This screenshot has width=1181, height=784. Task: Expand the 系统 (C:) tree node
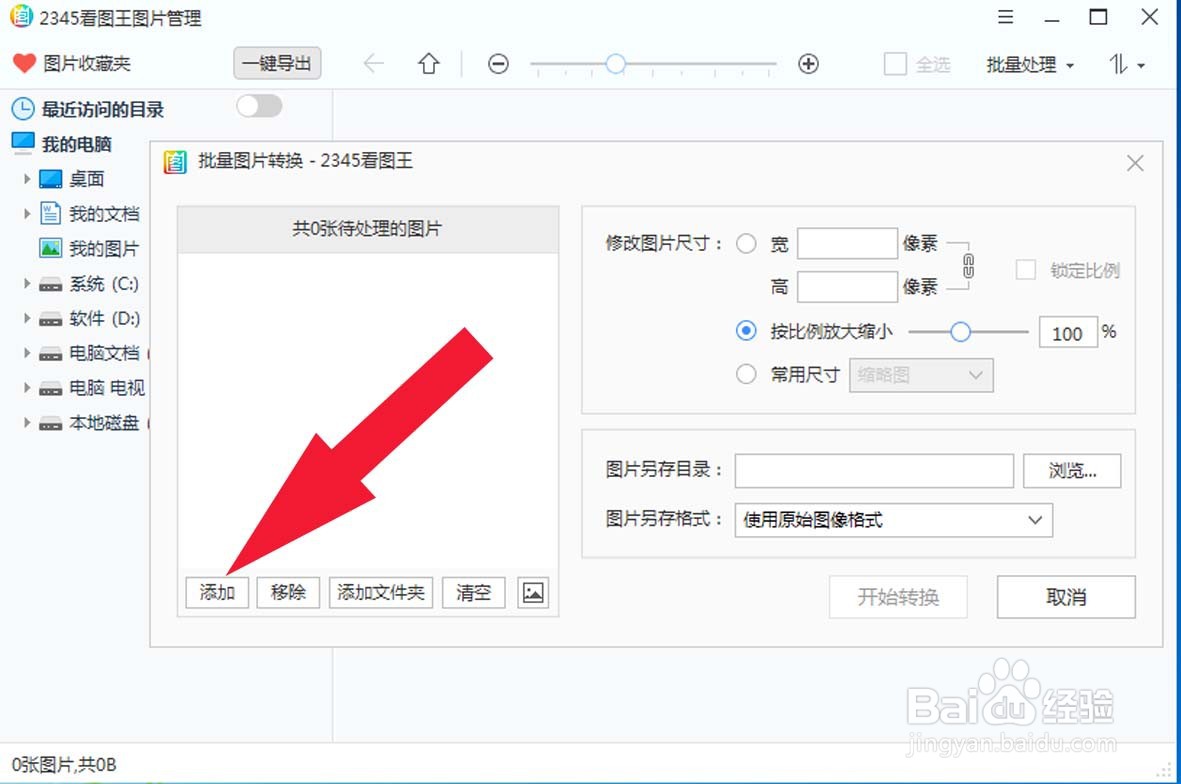coord(27,284)
